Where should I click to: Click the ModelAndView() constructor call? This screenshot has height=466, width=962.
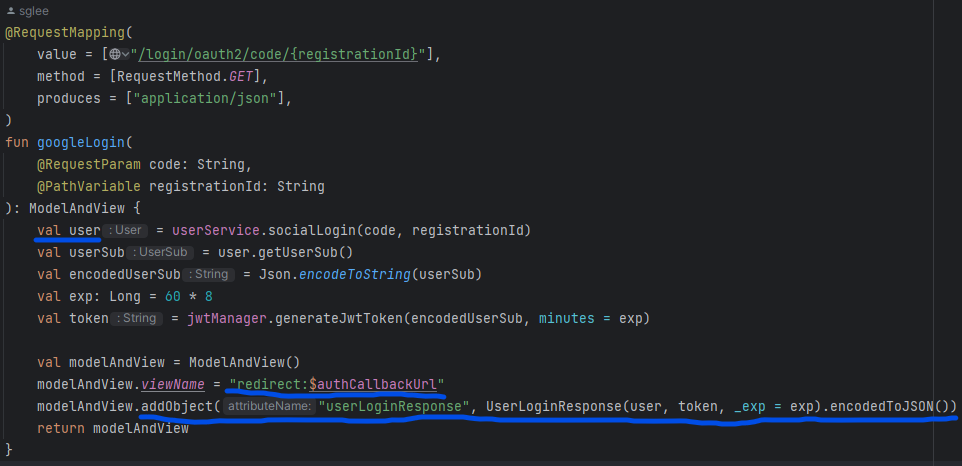244,362
